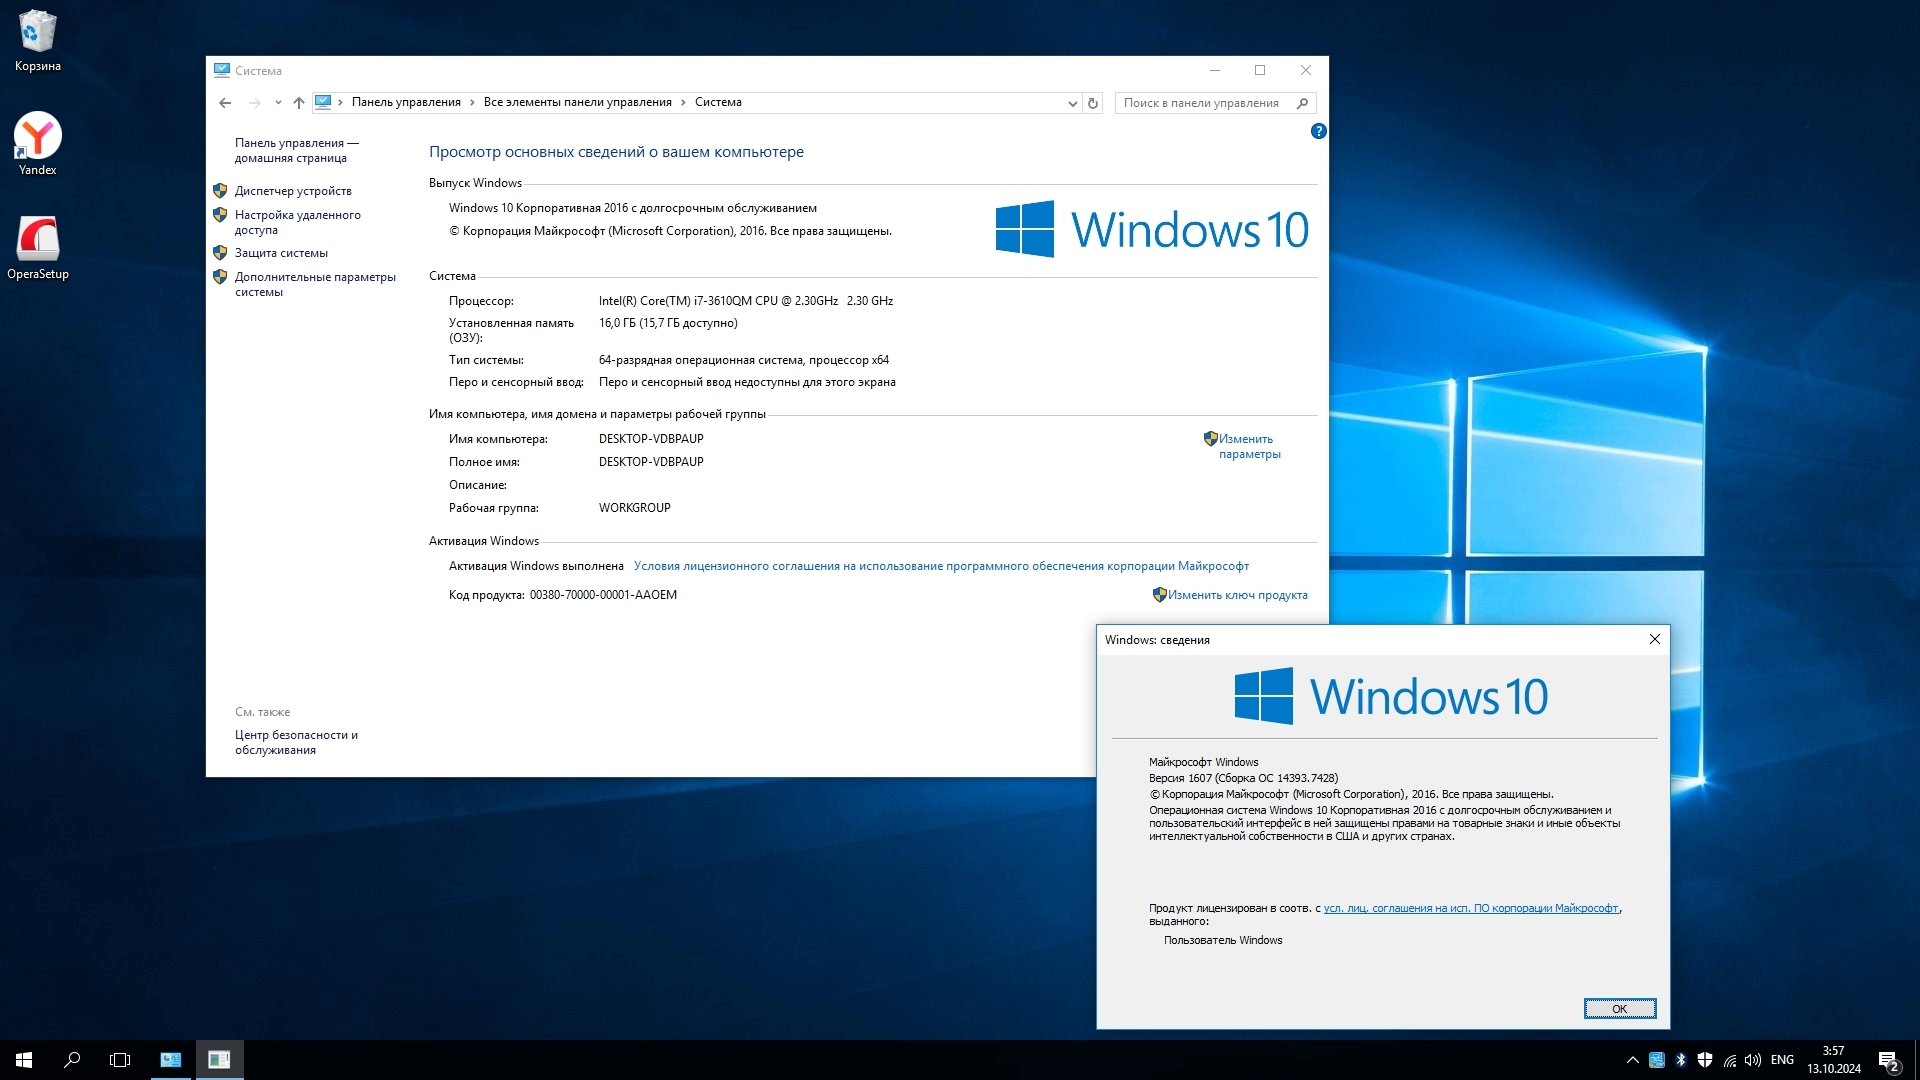
Task: Click the blue help question mark icon
Action: [1318, 131]
